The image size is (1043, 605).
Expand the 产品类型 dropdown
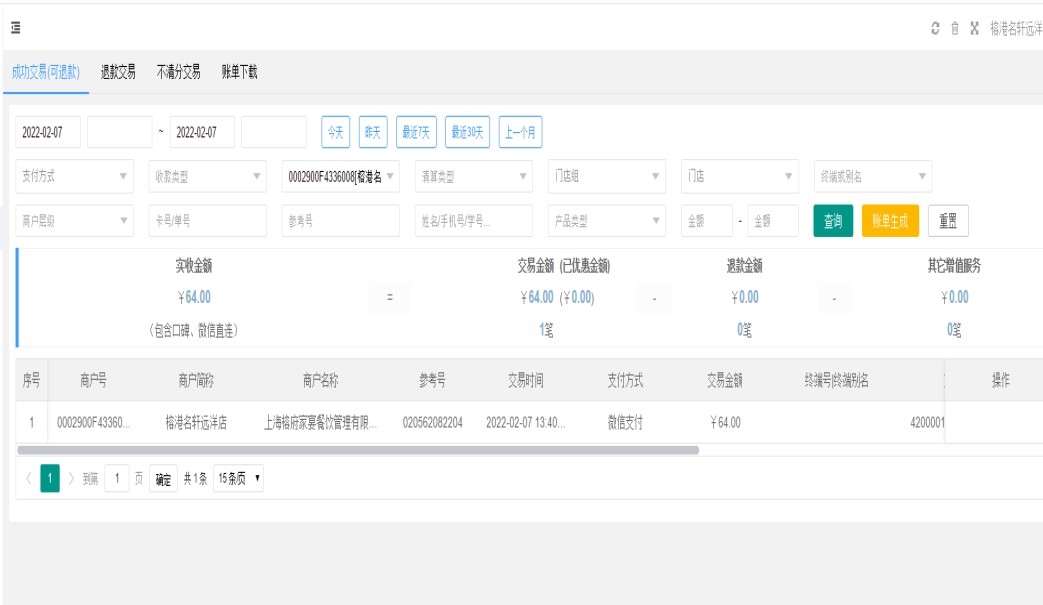click(607, 221)
